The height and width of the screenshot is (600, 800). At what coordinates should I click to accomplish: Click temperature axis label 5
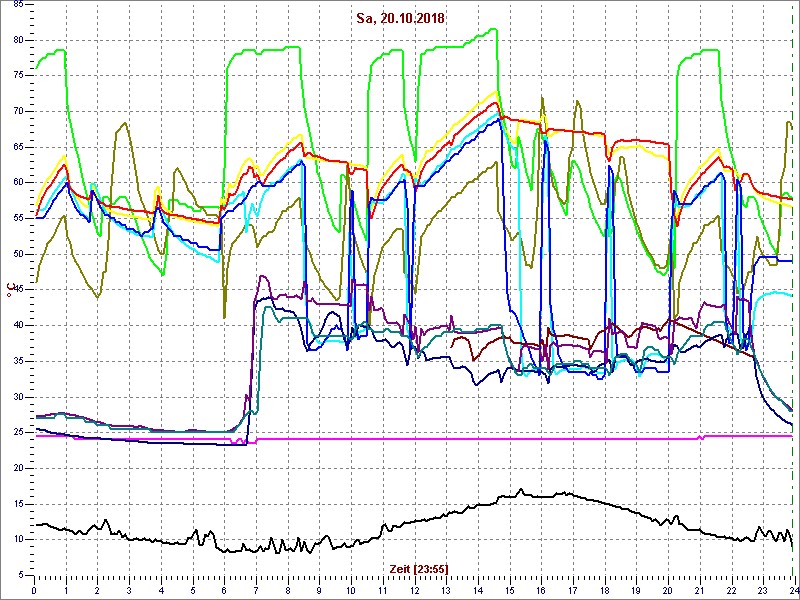tap(20, 575)
